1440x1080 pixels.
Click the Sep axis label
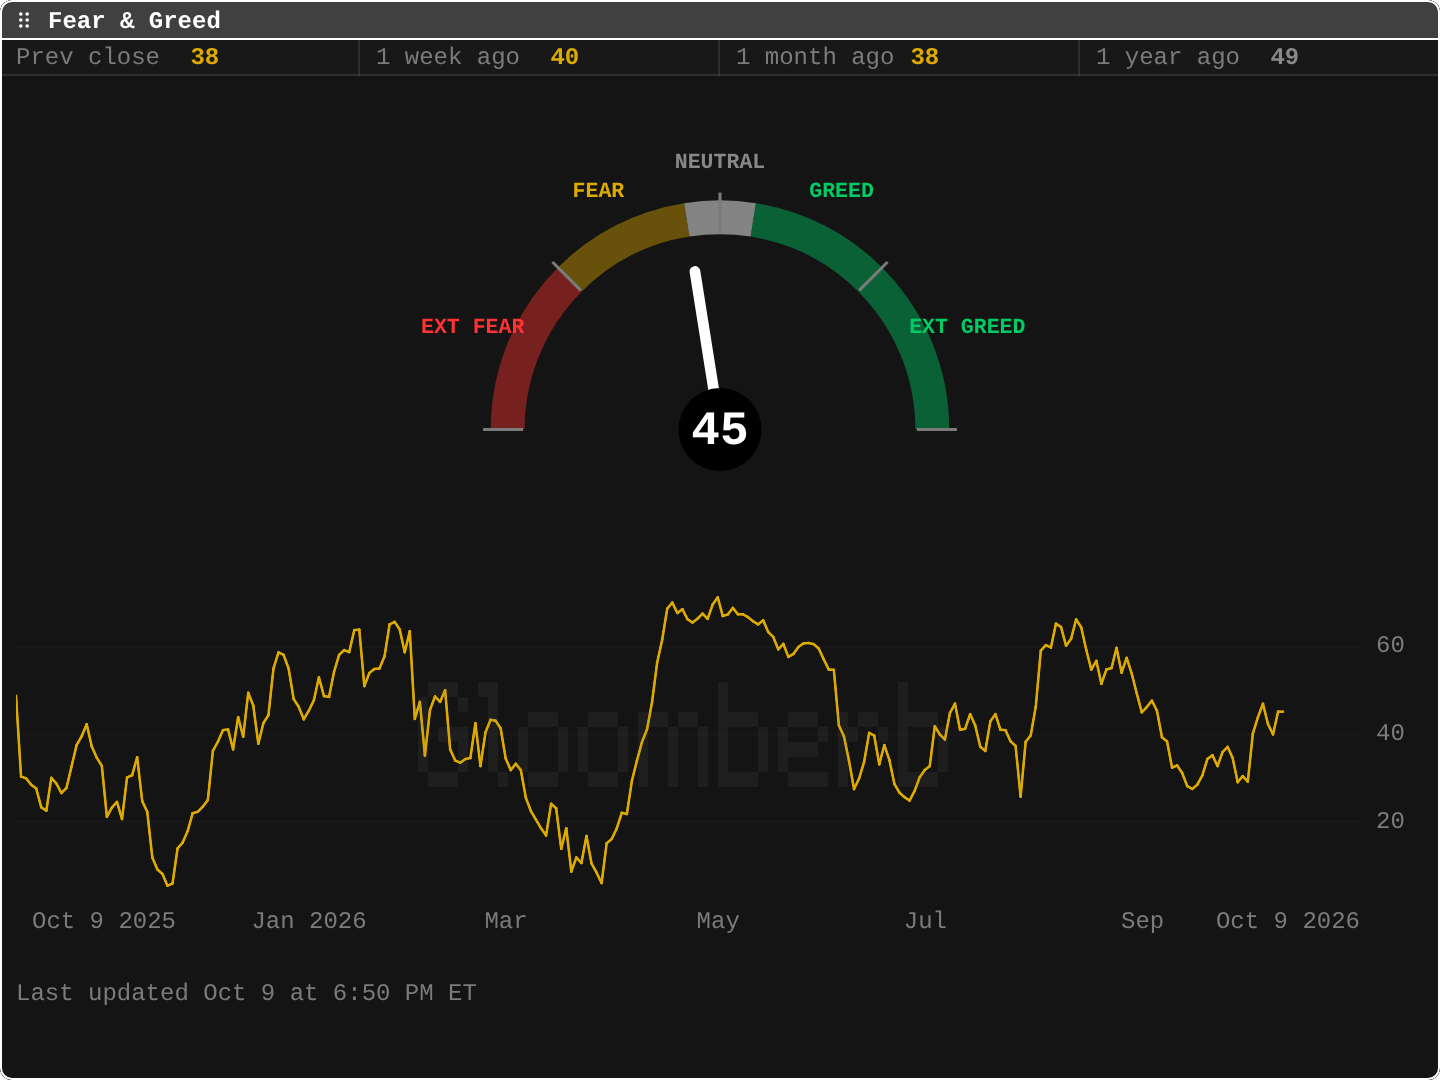click(x=1142, y=921)
